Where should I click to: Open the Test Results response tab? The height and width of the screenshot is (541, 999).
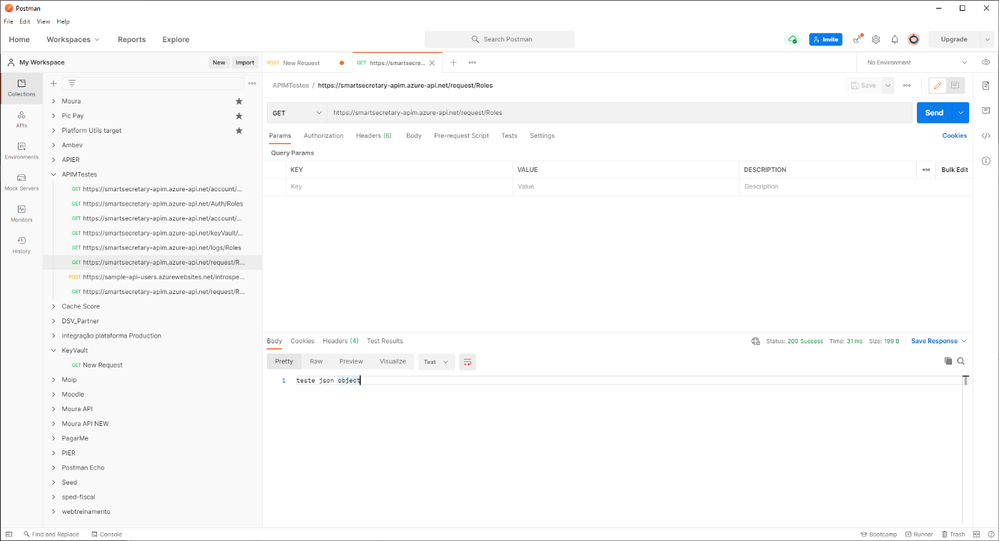click(x=385, y=341)
